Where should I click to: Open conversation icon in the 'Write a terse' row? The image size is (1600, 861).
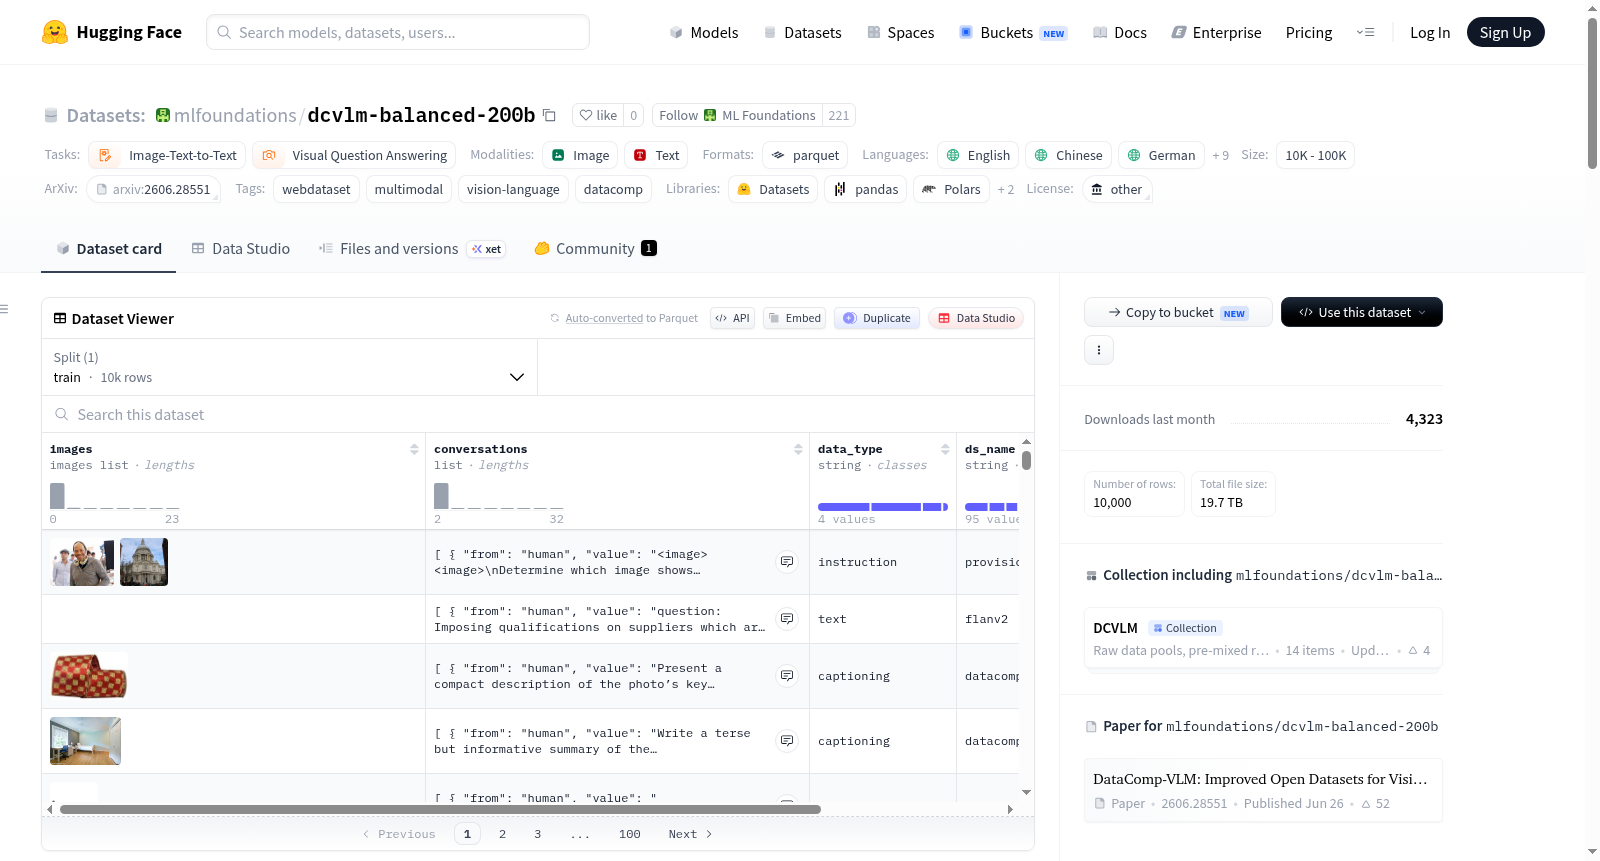(787, 741)
